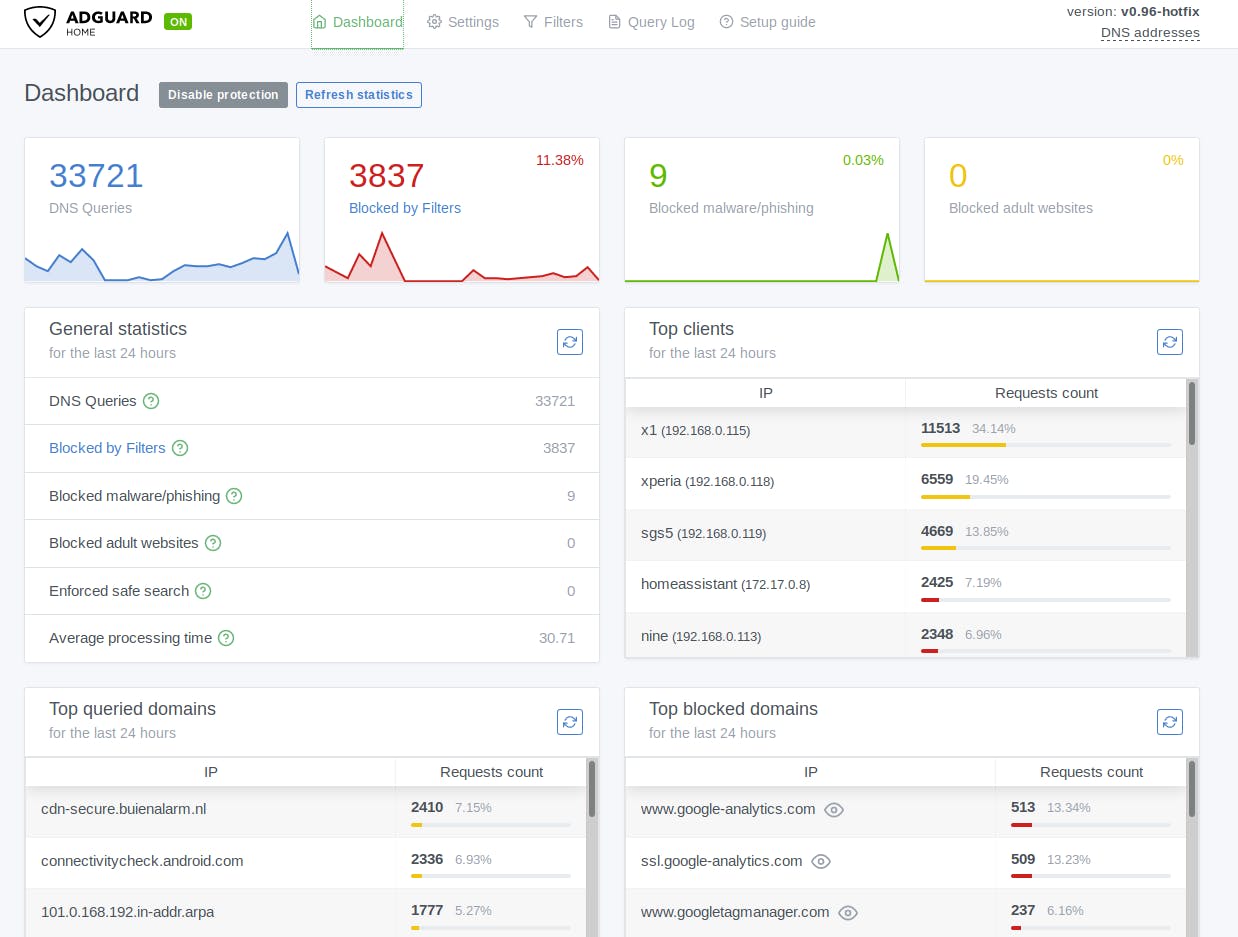Open the Blocked adult websites help icon
This screenshot has height=937, width=1238.
pos(212,543)
